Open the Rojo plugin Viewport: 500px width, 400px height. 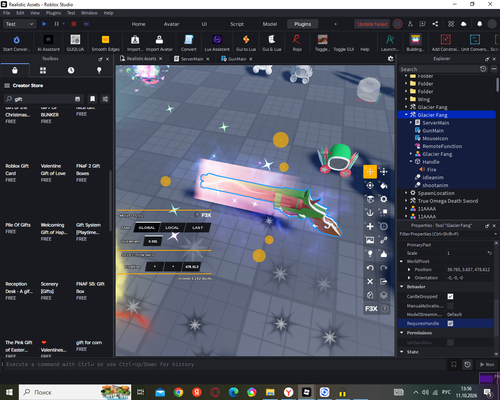tap(297, 43)
